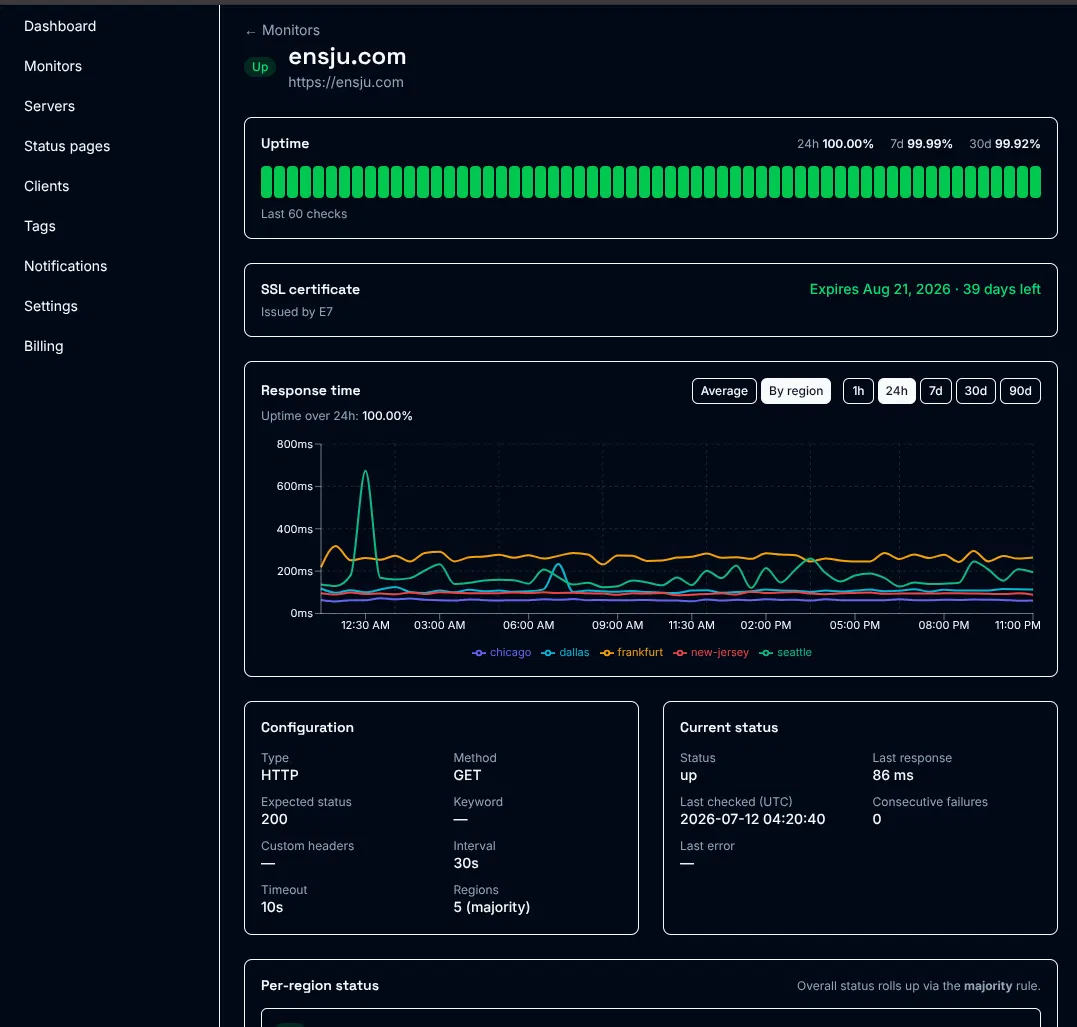
Task: Open the Servers section
Action: (49, 106)
